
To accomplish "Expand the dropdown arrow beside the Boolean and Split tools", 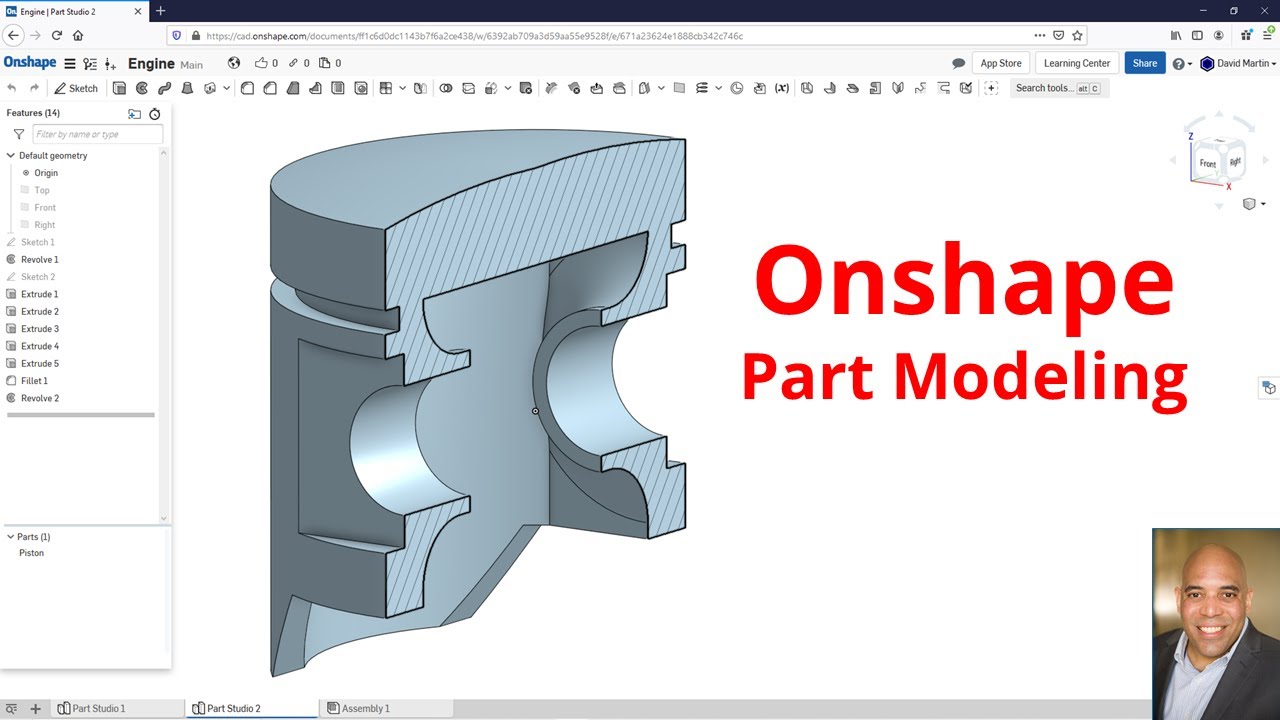I will [508, 88].
